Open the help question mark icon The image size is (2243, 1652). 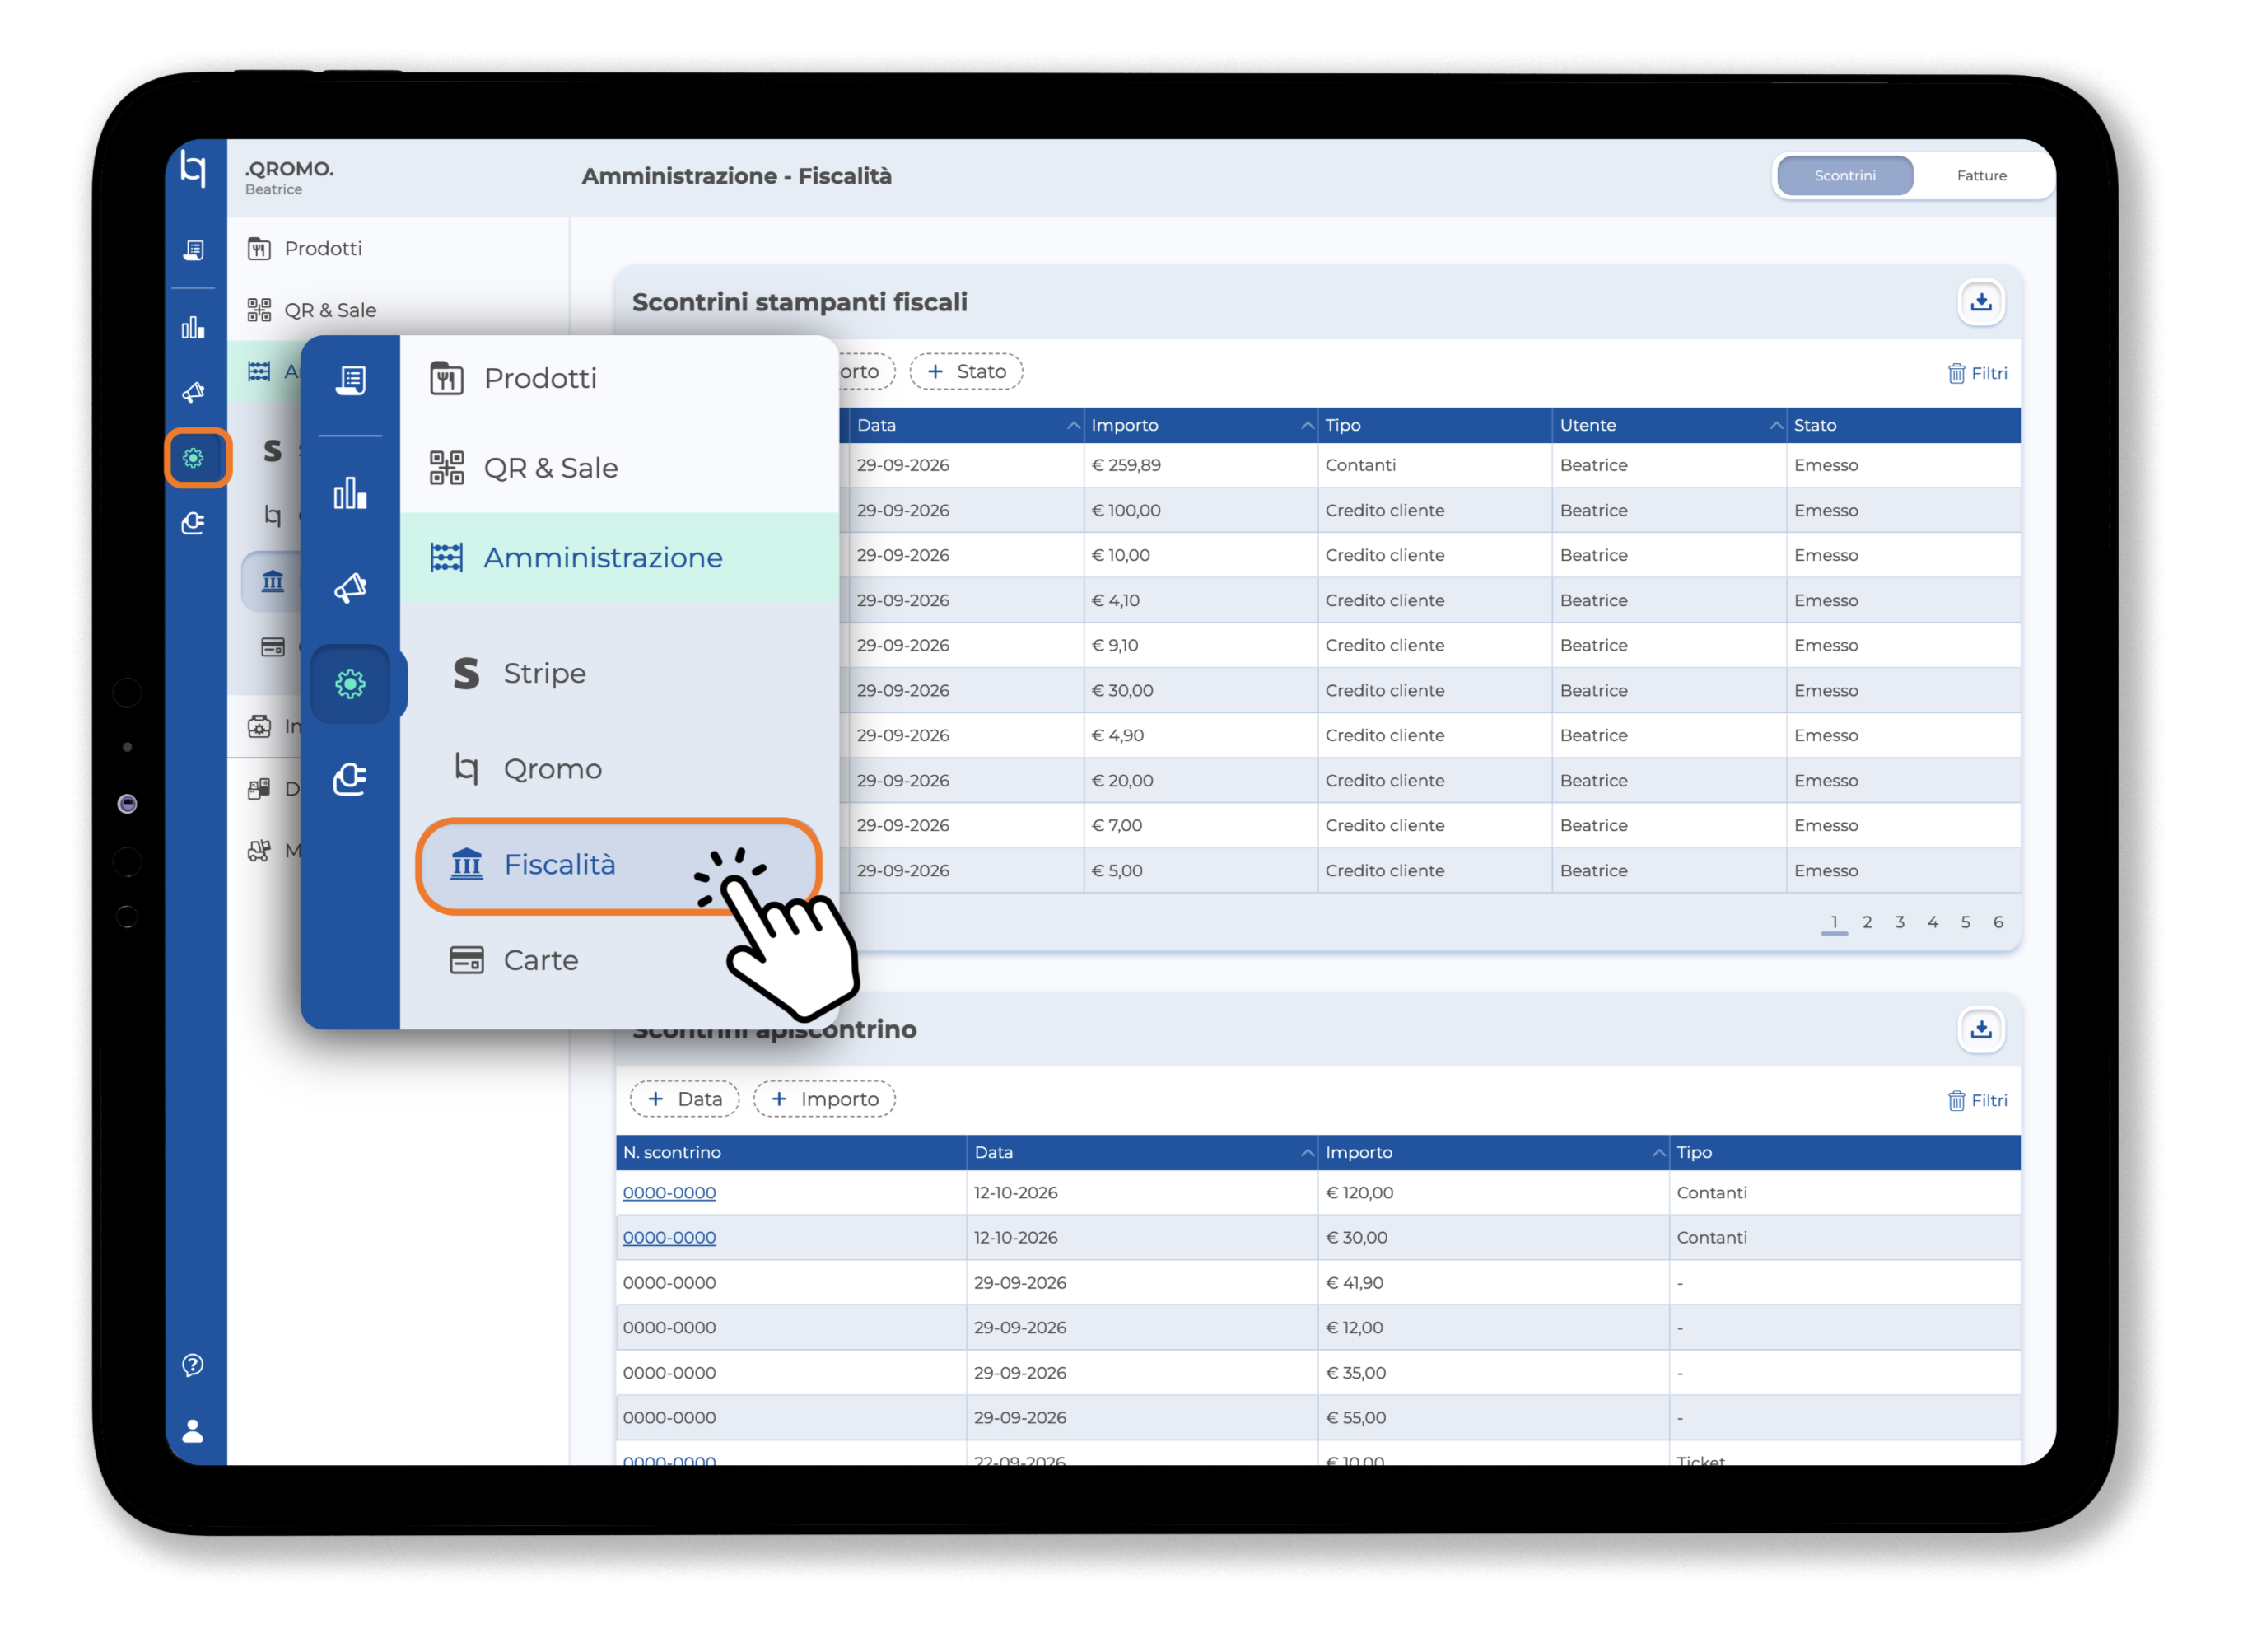pyautogui.click(x=193, y=1365)
